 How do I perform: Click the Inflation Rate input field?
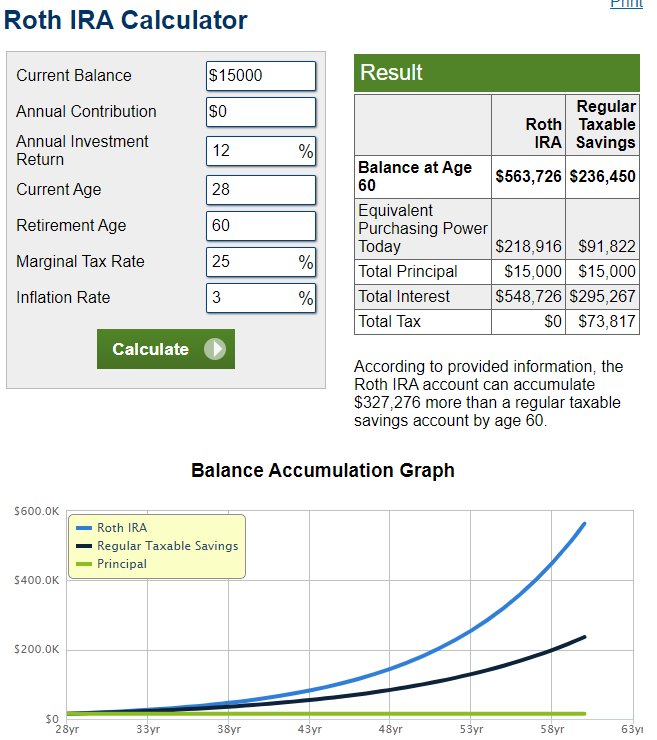261,298
